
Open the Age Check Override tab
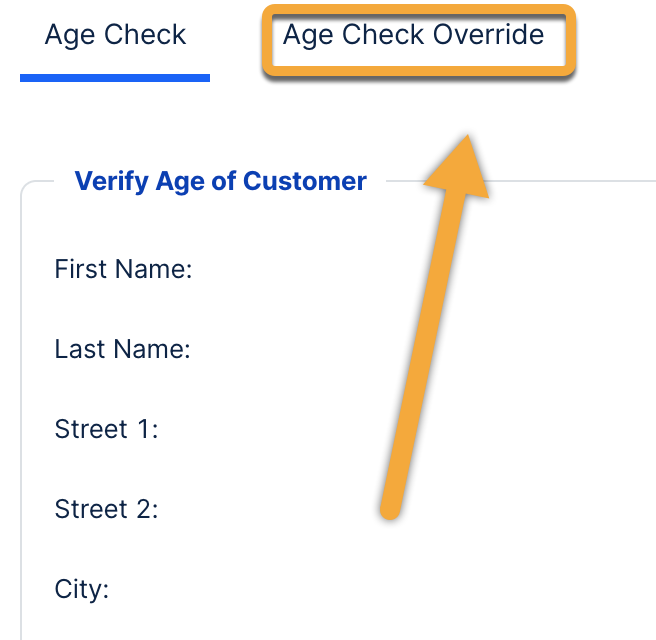(413, 36)
